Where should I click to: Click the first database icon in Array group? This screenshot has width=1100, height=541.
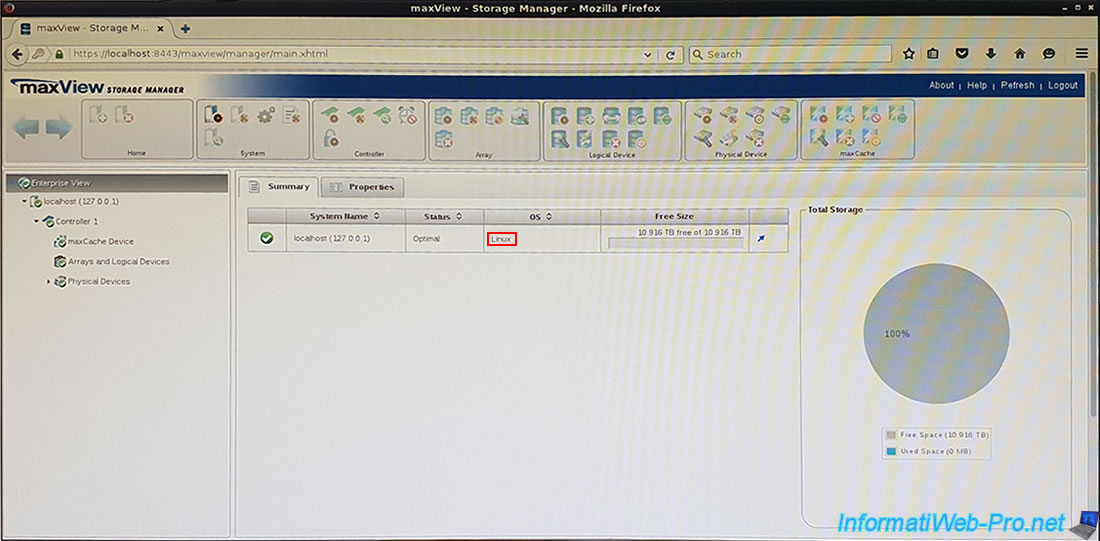tap(443, 116)
